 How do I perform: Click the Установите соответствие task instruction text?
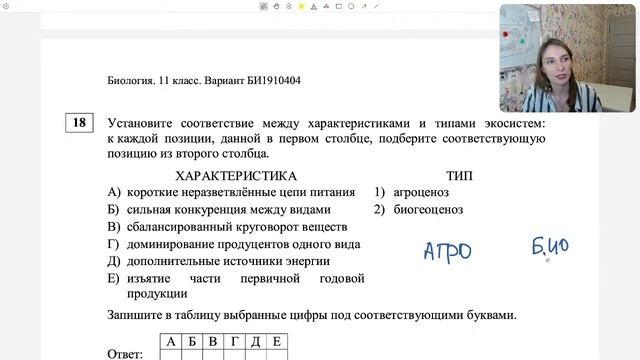(x=326, y=138)
